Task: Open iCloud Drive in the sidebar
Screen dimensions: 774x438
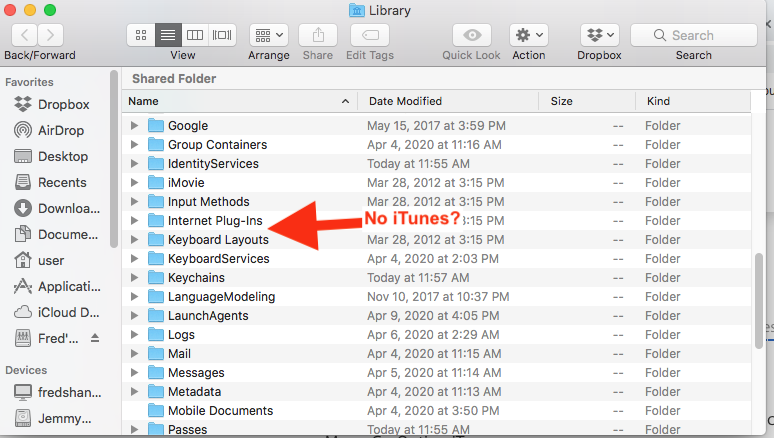Action: pyautogui.click(x=56, y=313)
